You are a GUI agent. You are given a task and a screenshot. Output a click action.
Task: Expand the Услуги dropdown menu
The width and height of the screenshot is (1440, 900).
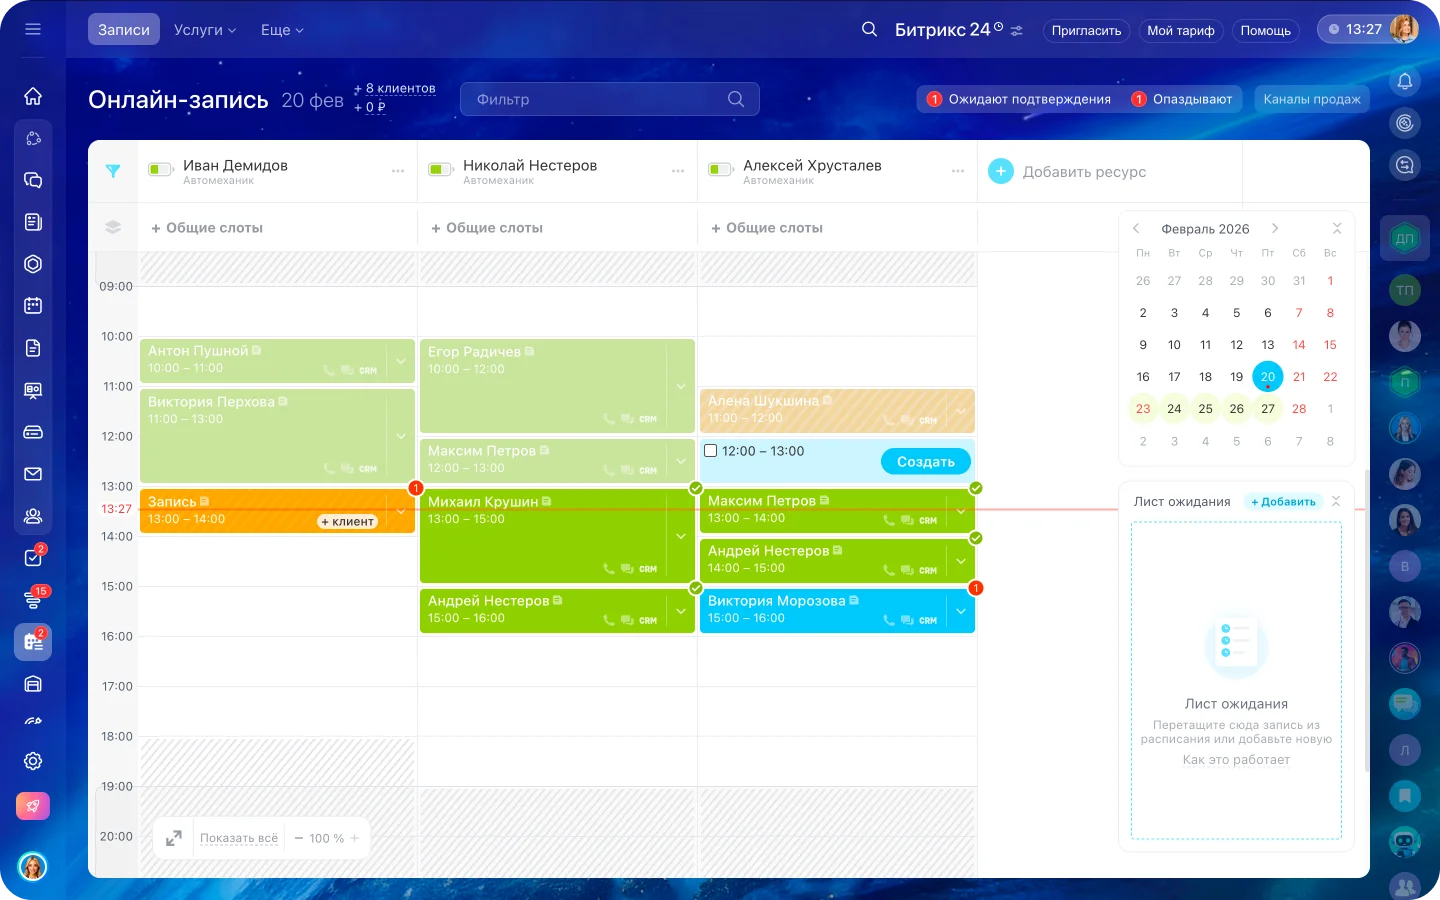click(x=205, y=30)
